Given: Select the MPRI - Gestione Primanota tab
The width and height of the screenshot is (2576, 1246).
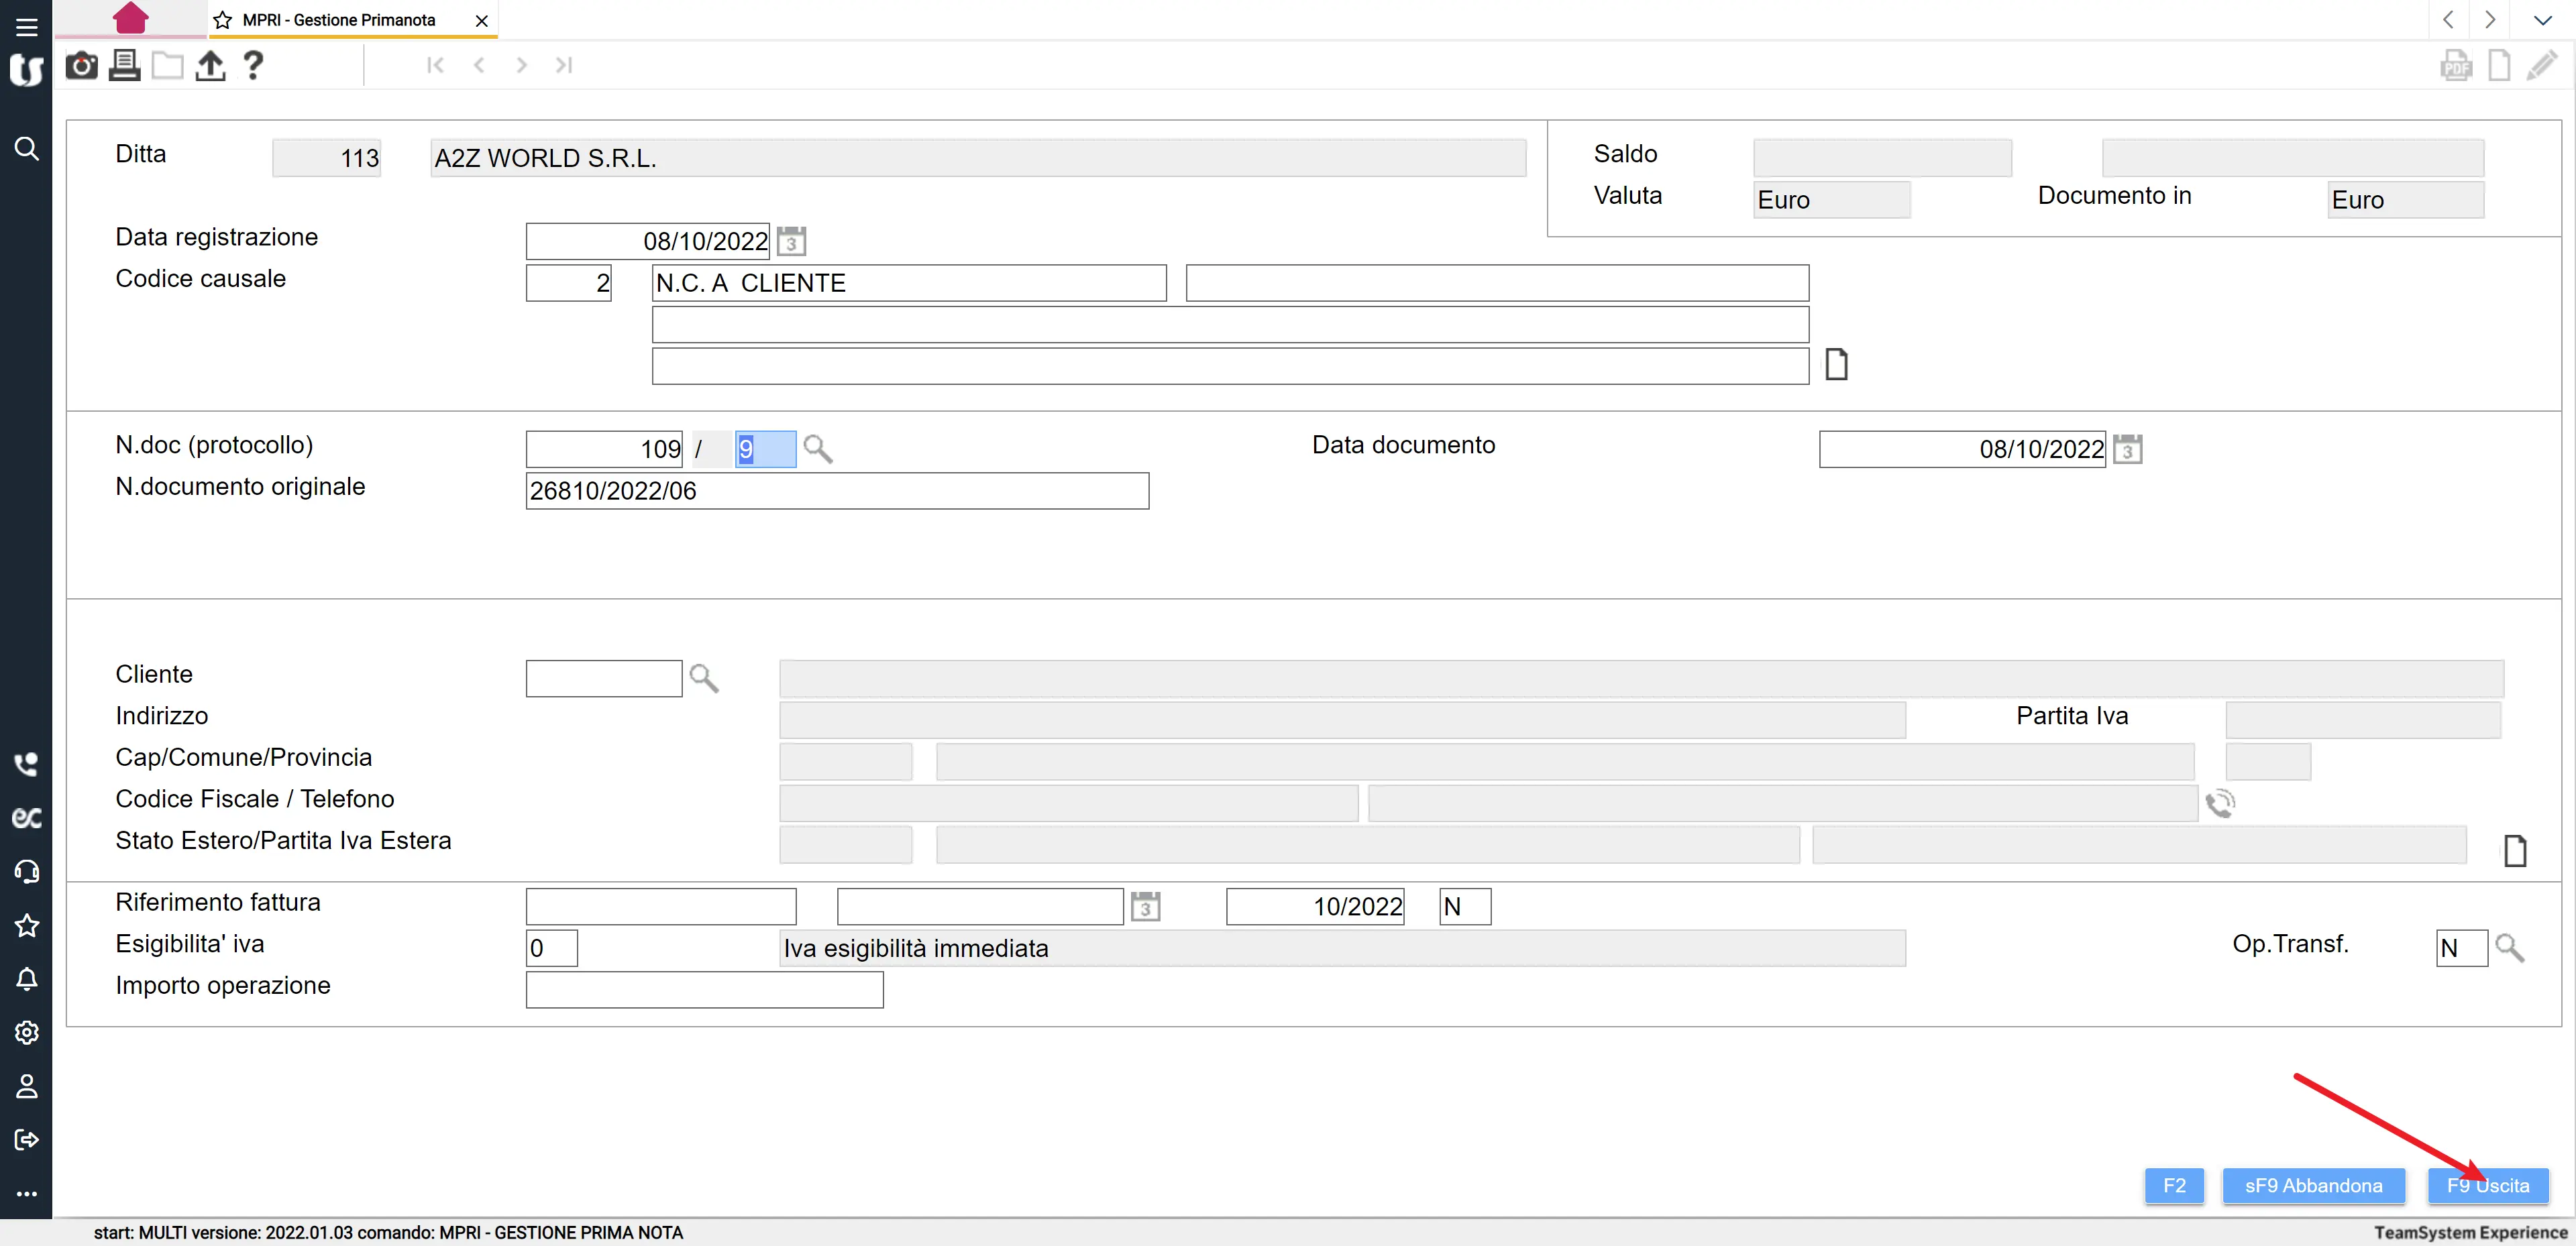Looking at the screenshot, I should tap(338, 20).
